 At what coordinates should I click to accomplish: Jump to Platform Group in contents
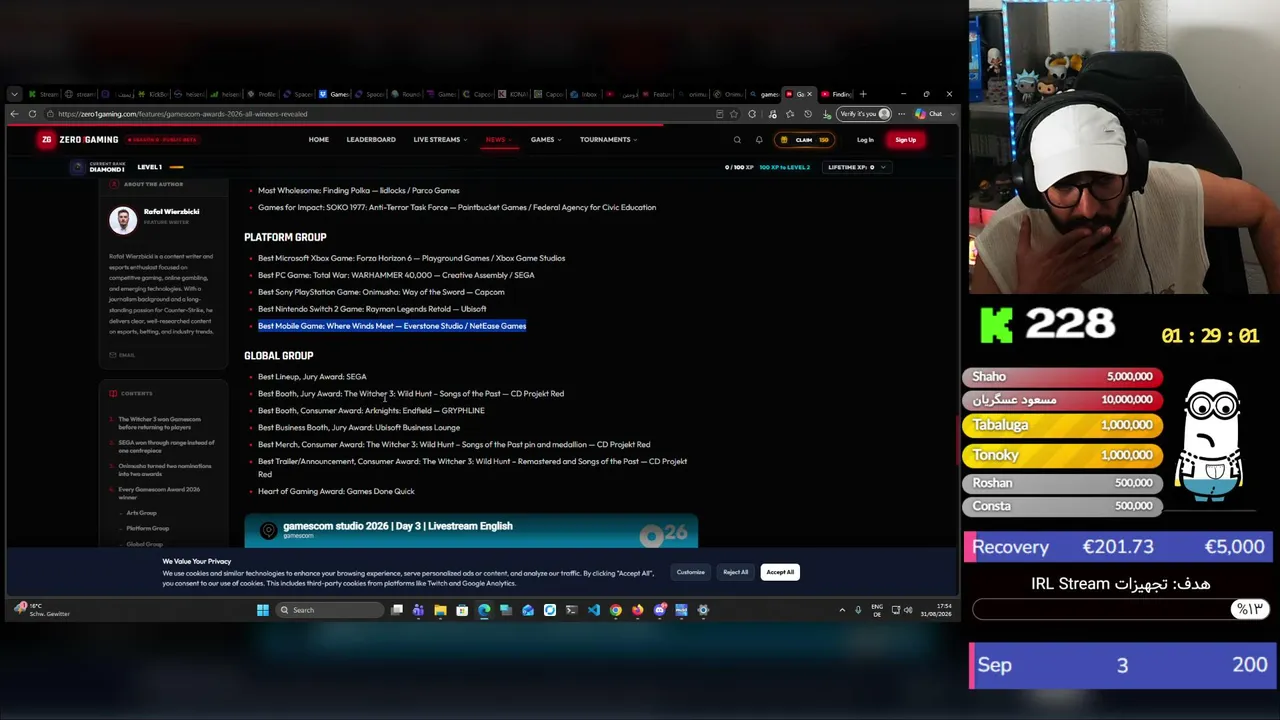click(x=147, y=528)
